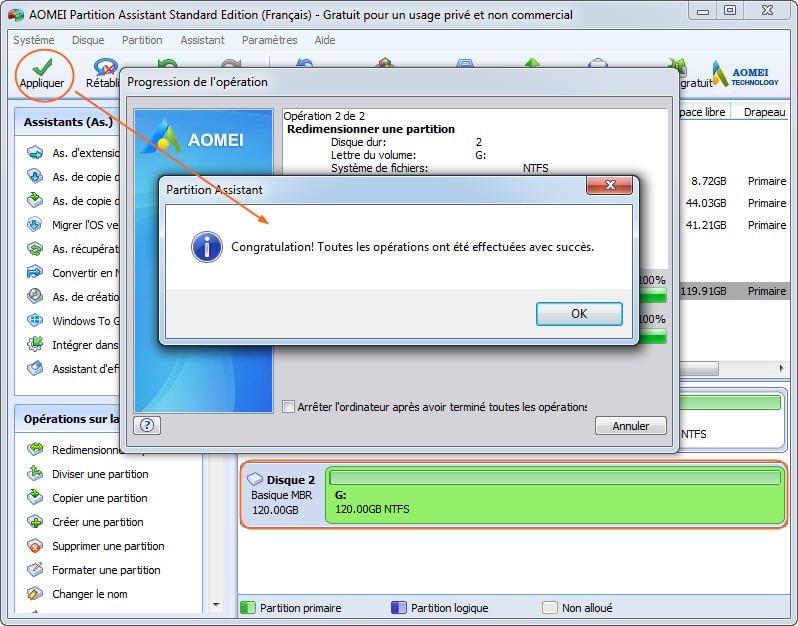Click the Copier une partition icon
This screenshot has height=626, width=798.
point(35,497)
